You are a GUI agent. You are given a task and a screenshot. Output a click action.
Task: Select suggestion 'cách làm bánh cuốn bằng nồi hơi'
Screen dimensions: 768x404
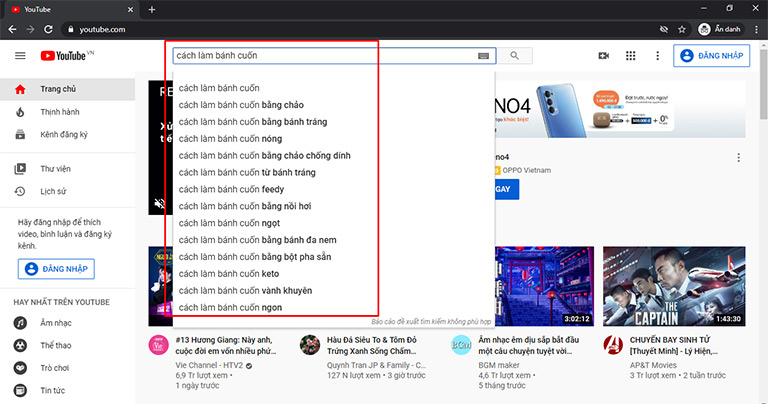coord(334,206)
